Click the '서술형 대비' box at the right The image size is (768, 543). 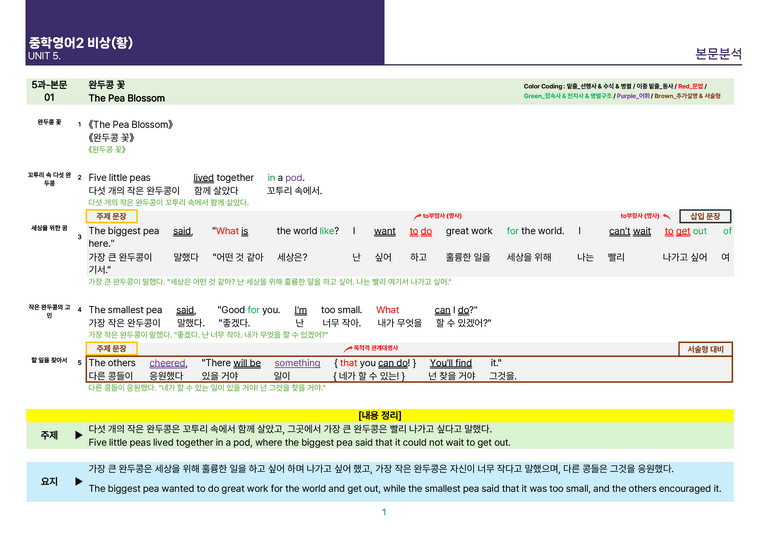(x=705, y=349)
